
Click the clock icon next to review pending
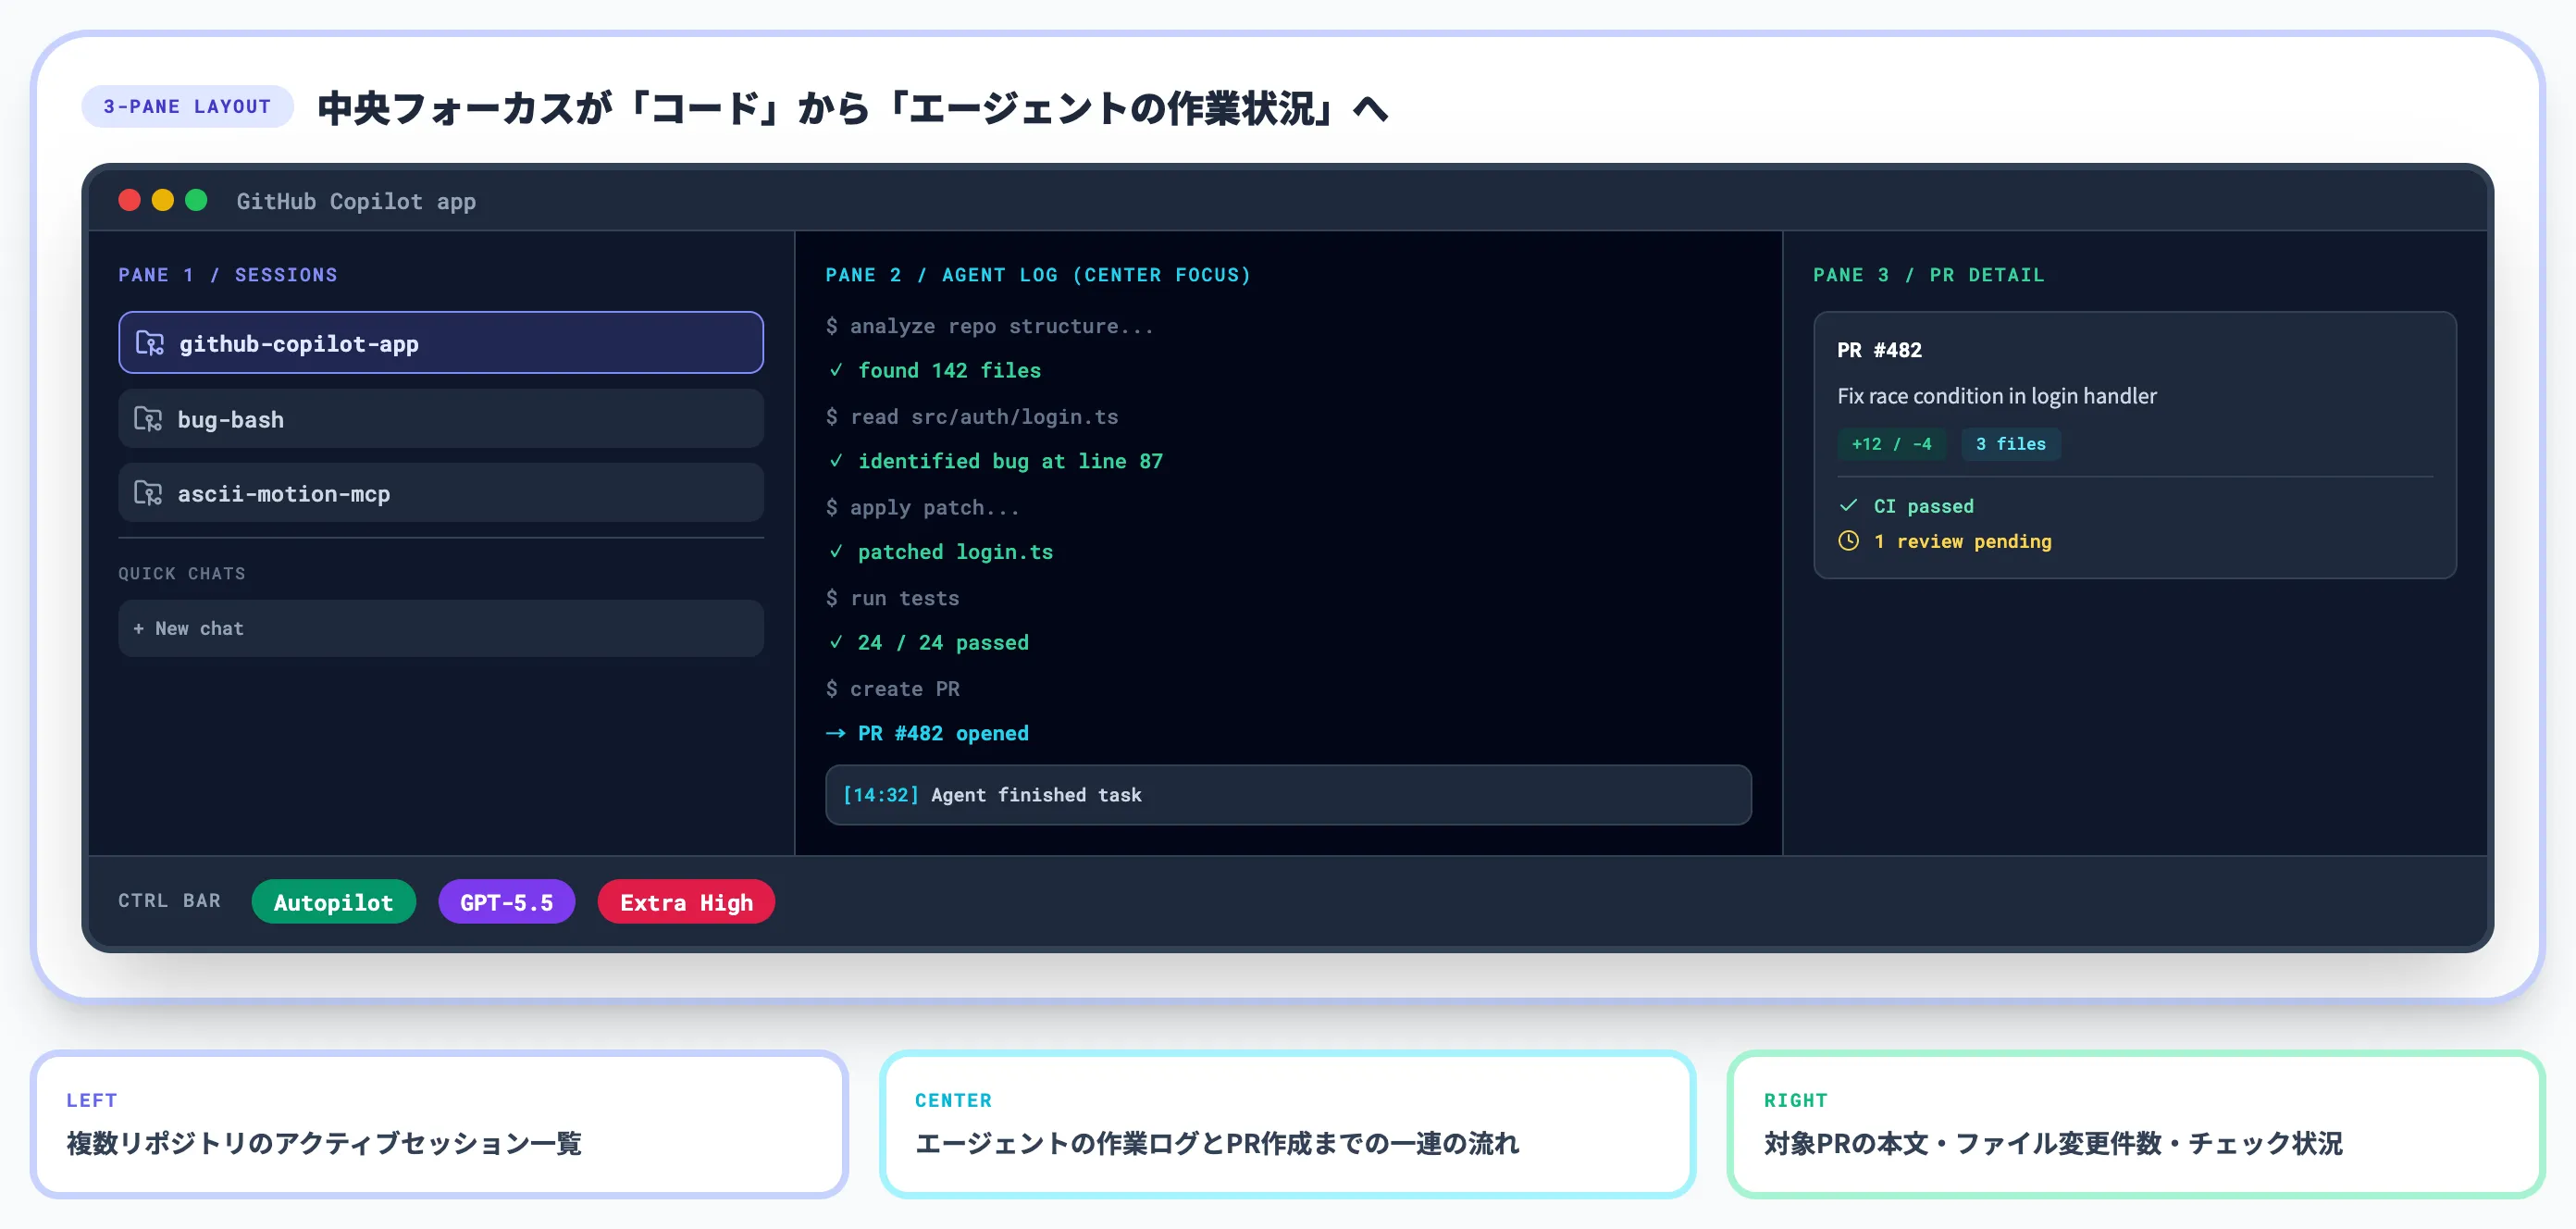[x=1848, y=541]
